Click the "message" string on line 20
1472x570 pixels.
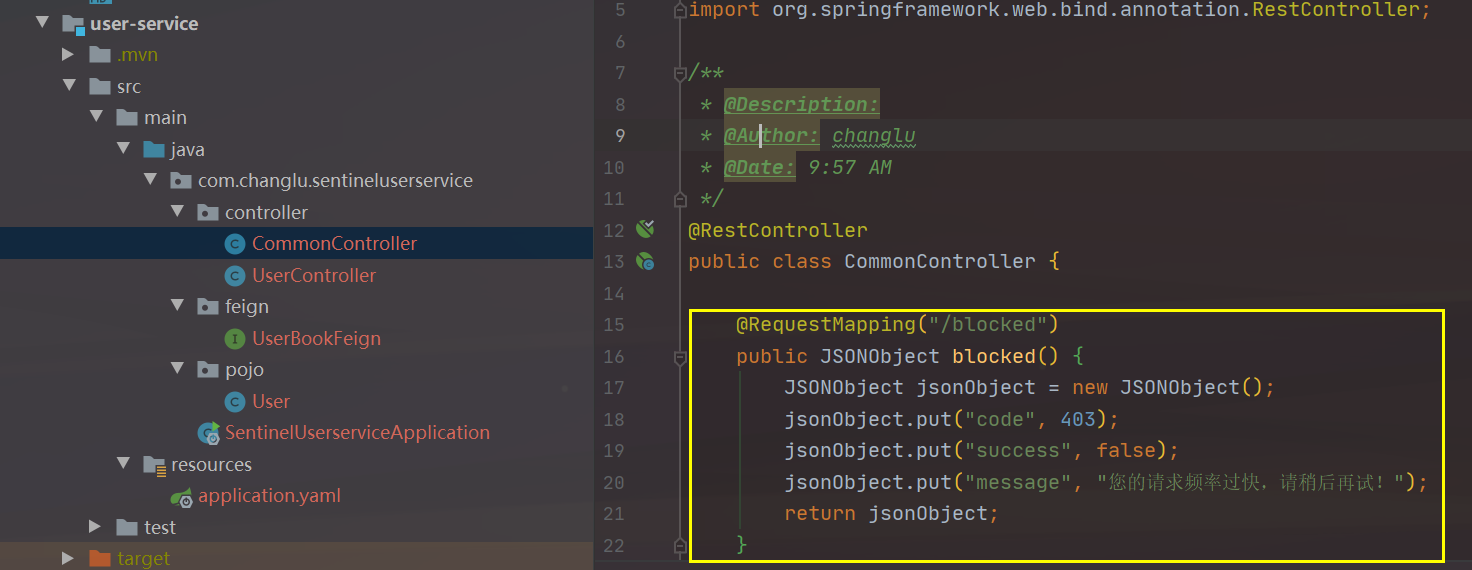pyautogui.click(x=1018, y=482)
